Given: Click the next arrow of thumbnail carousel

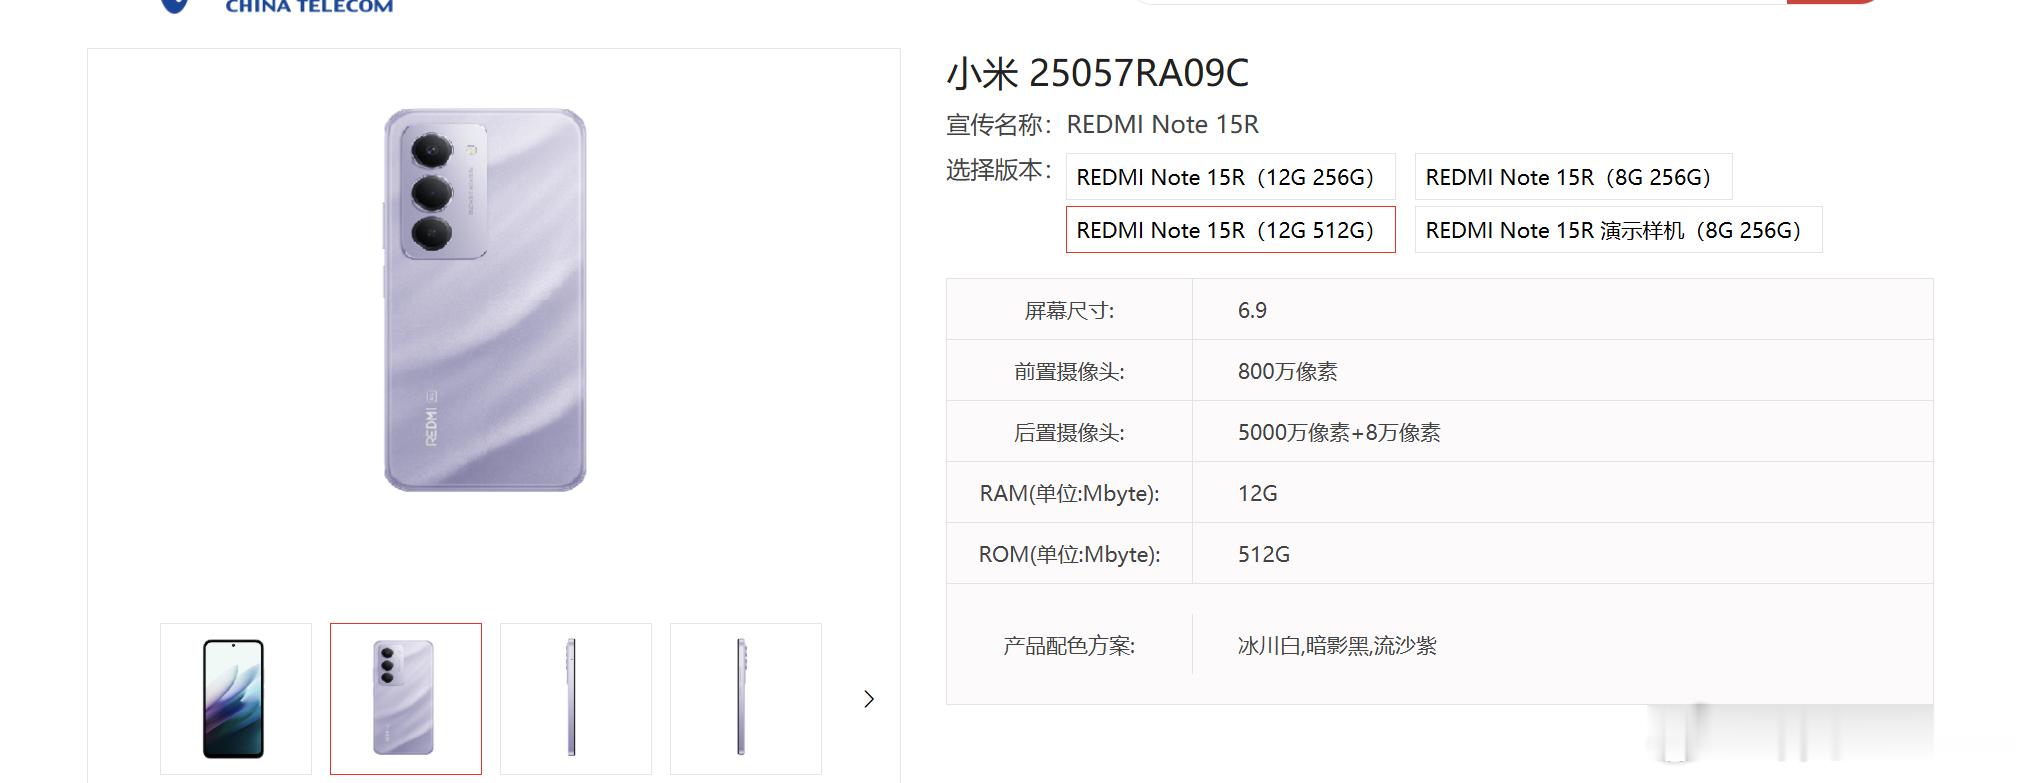Looking at the screenshot, I should [x=869, y=699].
